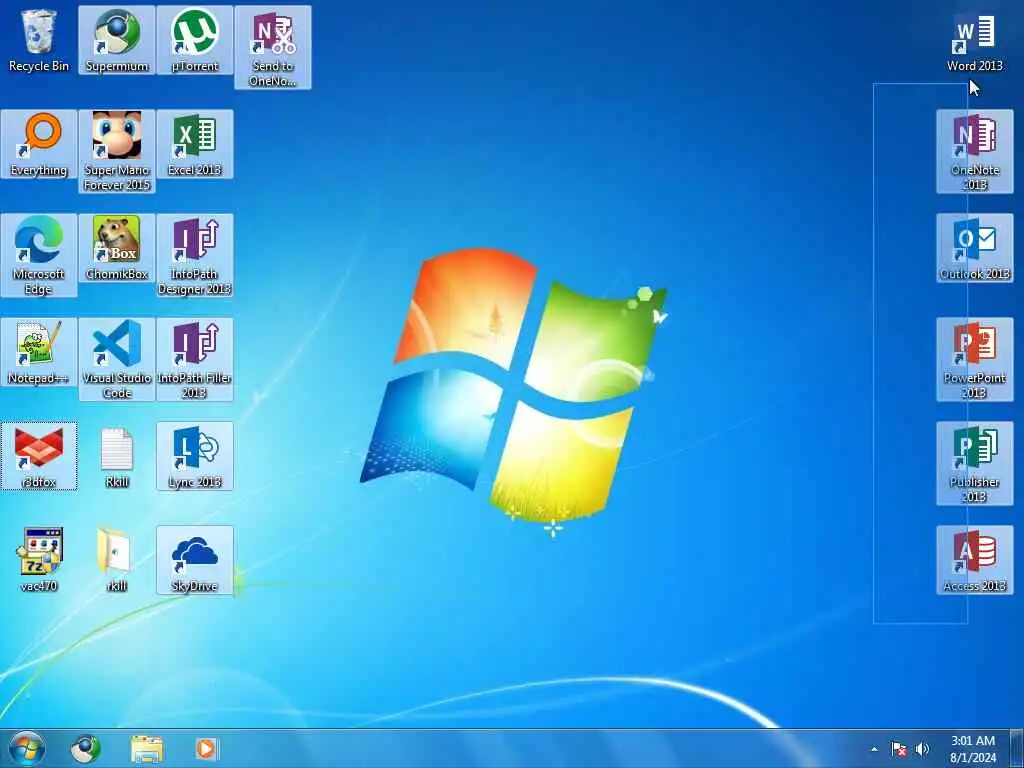Launch Windows Media Player from the taskbar
Image resolution: width=1024 pixels, height=768 pixels.
[x=207, y=748]
